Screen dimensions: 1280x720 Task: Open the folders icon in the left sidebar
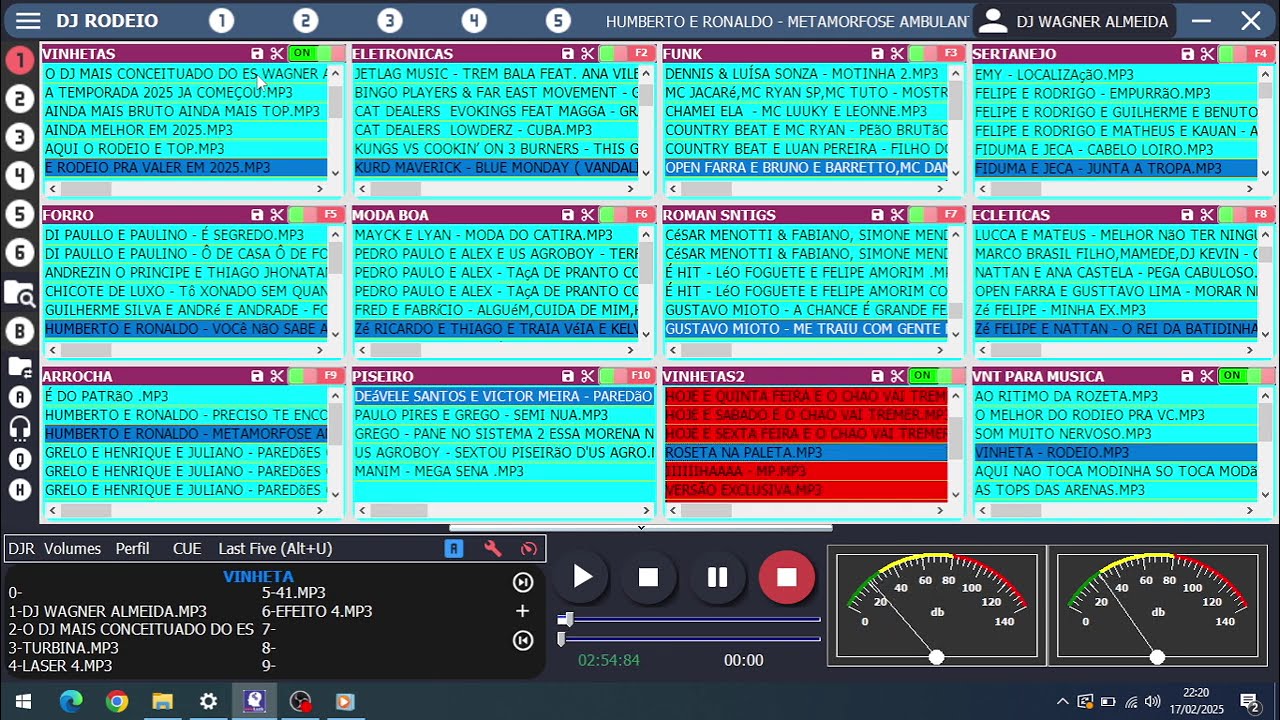(x=20, y=367)
